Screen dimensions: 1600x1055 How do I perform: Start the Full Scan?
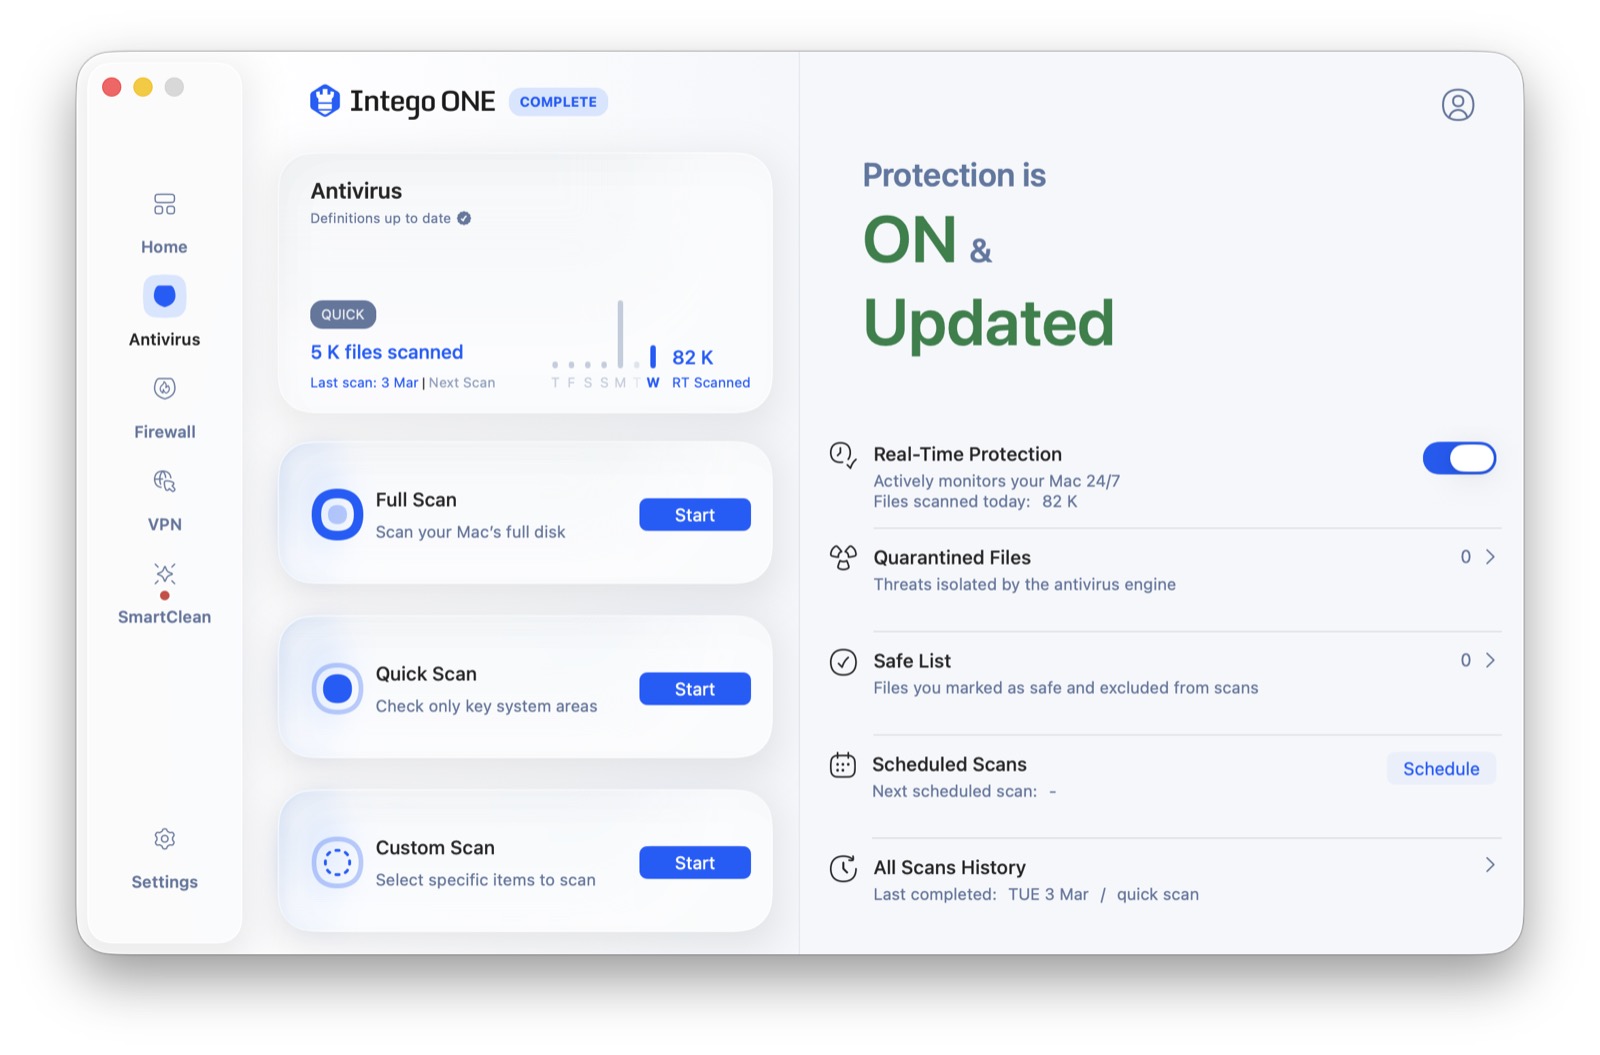tap(695, 515)
